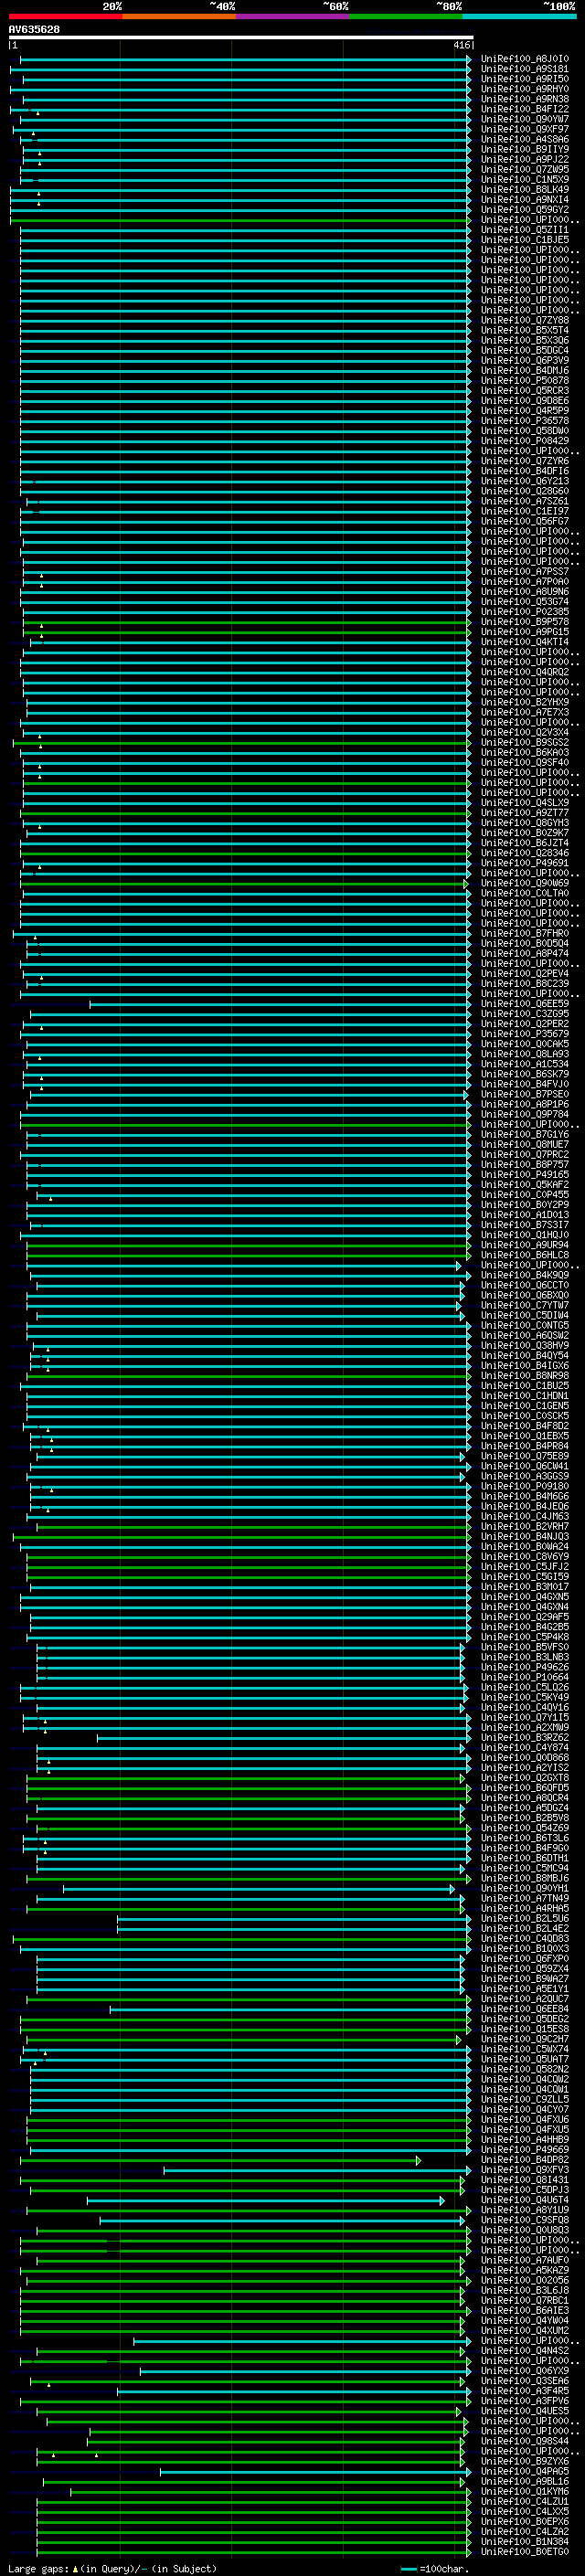Select label UniRef100_Q59GY2

pyautogui.click(x=524, y=210)
